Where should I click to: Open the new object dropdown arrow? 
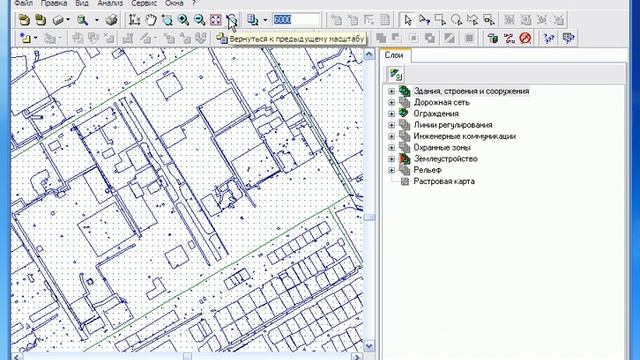point(36,38)
